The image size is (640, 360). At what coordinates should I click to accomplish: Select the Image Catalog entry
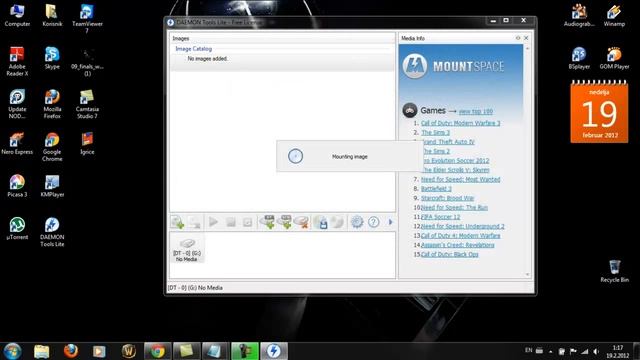[193, 49]
